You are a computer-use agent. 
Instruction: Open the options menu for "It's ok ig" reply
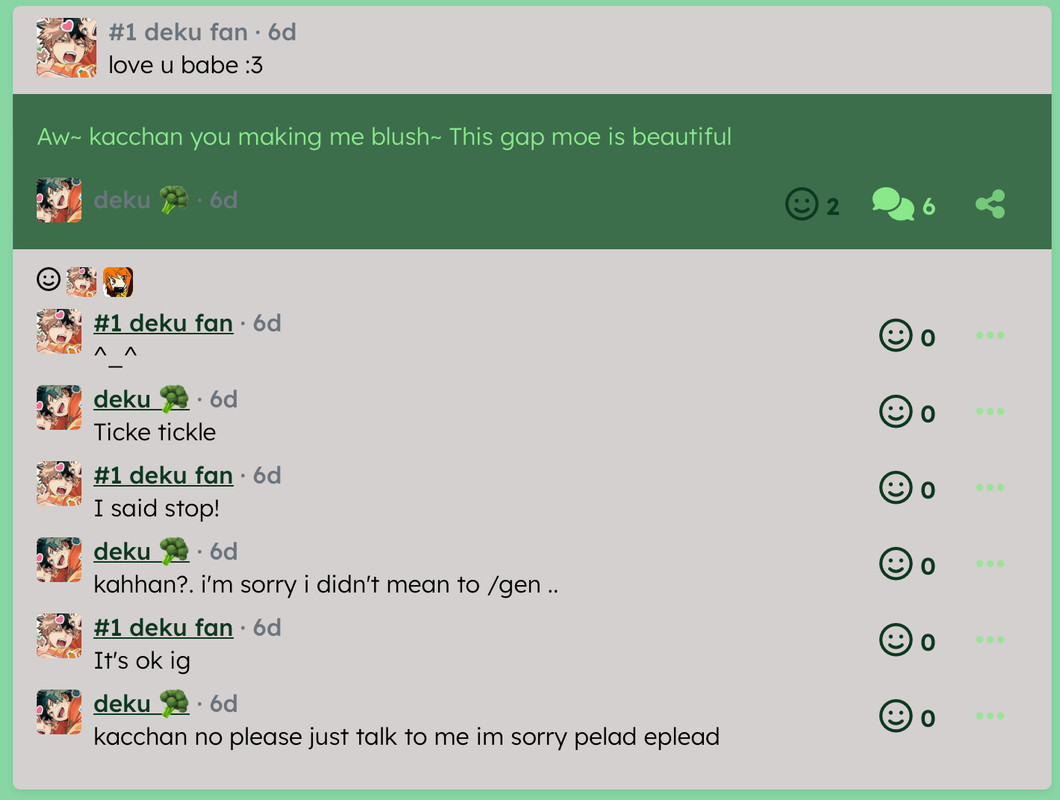(990, 640)
